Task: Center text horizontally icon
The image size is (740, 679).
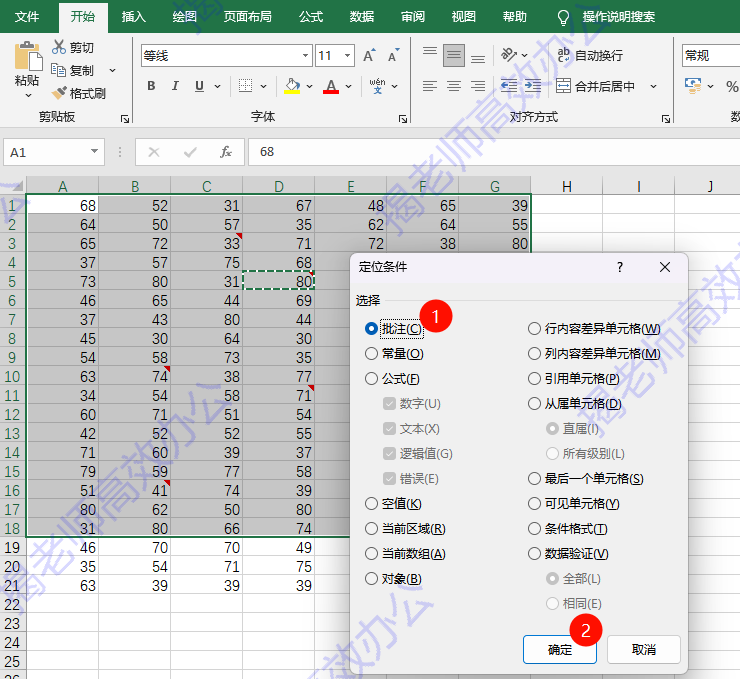Action: pos(454,86)
